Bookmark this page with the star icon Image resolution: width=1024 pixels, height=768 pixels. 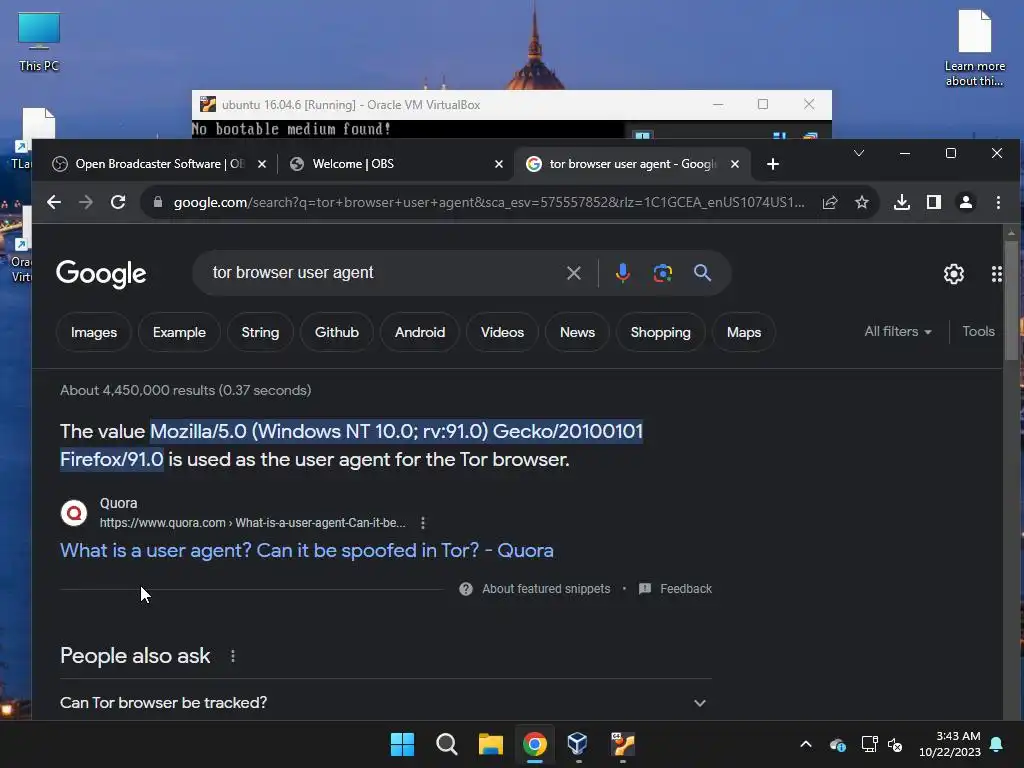(862, 202)
